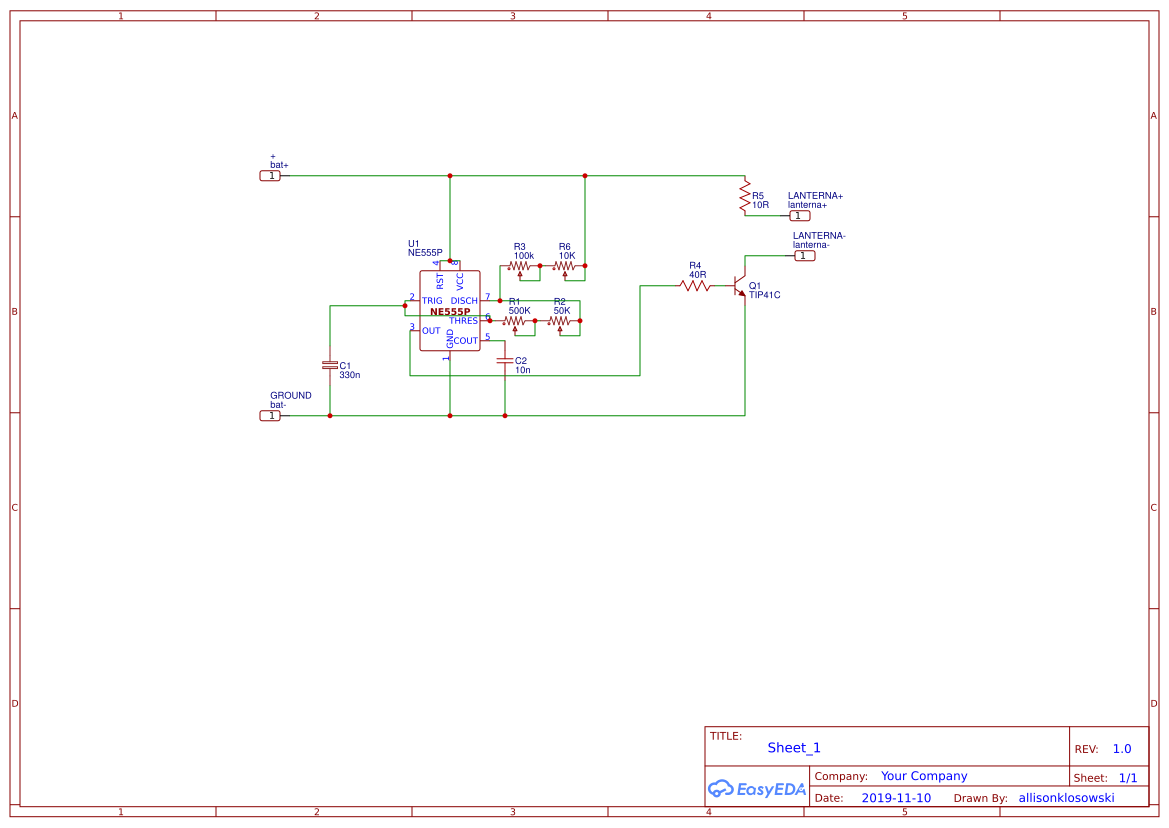
Task: Click the bat- GROUND connector pin
Action: pyautogui.click(x=271, y=416)
